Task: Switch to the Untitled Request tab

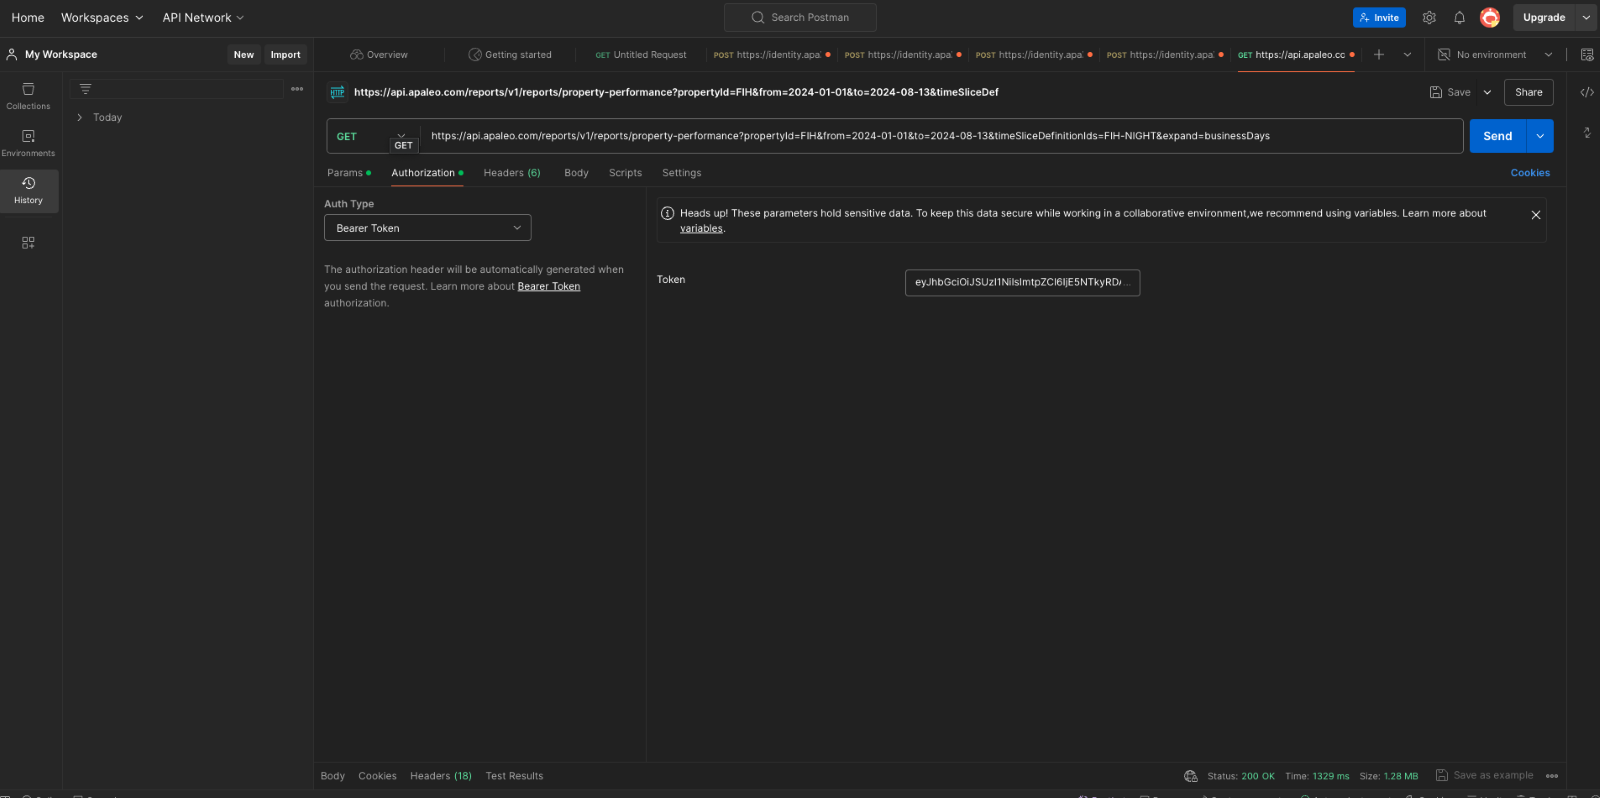Action: (x=641, y=55)
